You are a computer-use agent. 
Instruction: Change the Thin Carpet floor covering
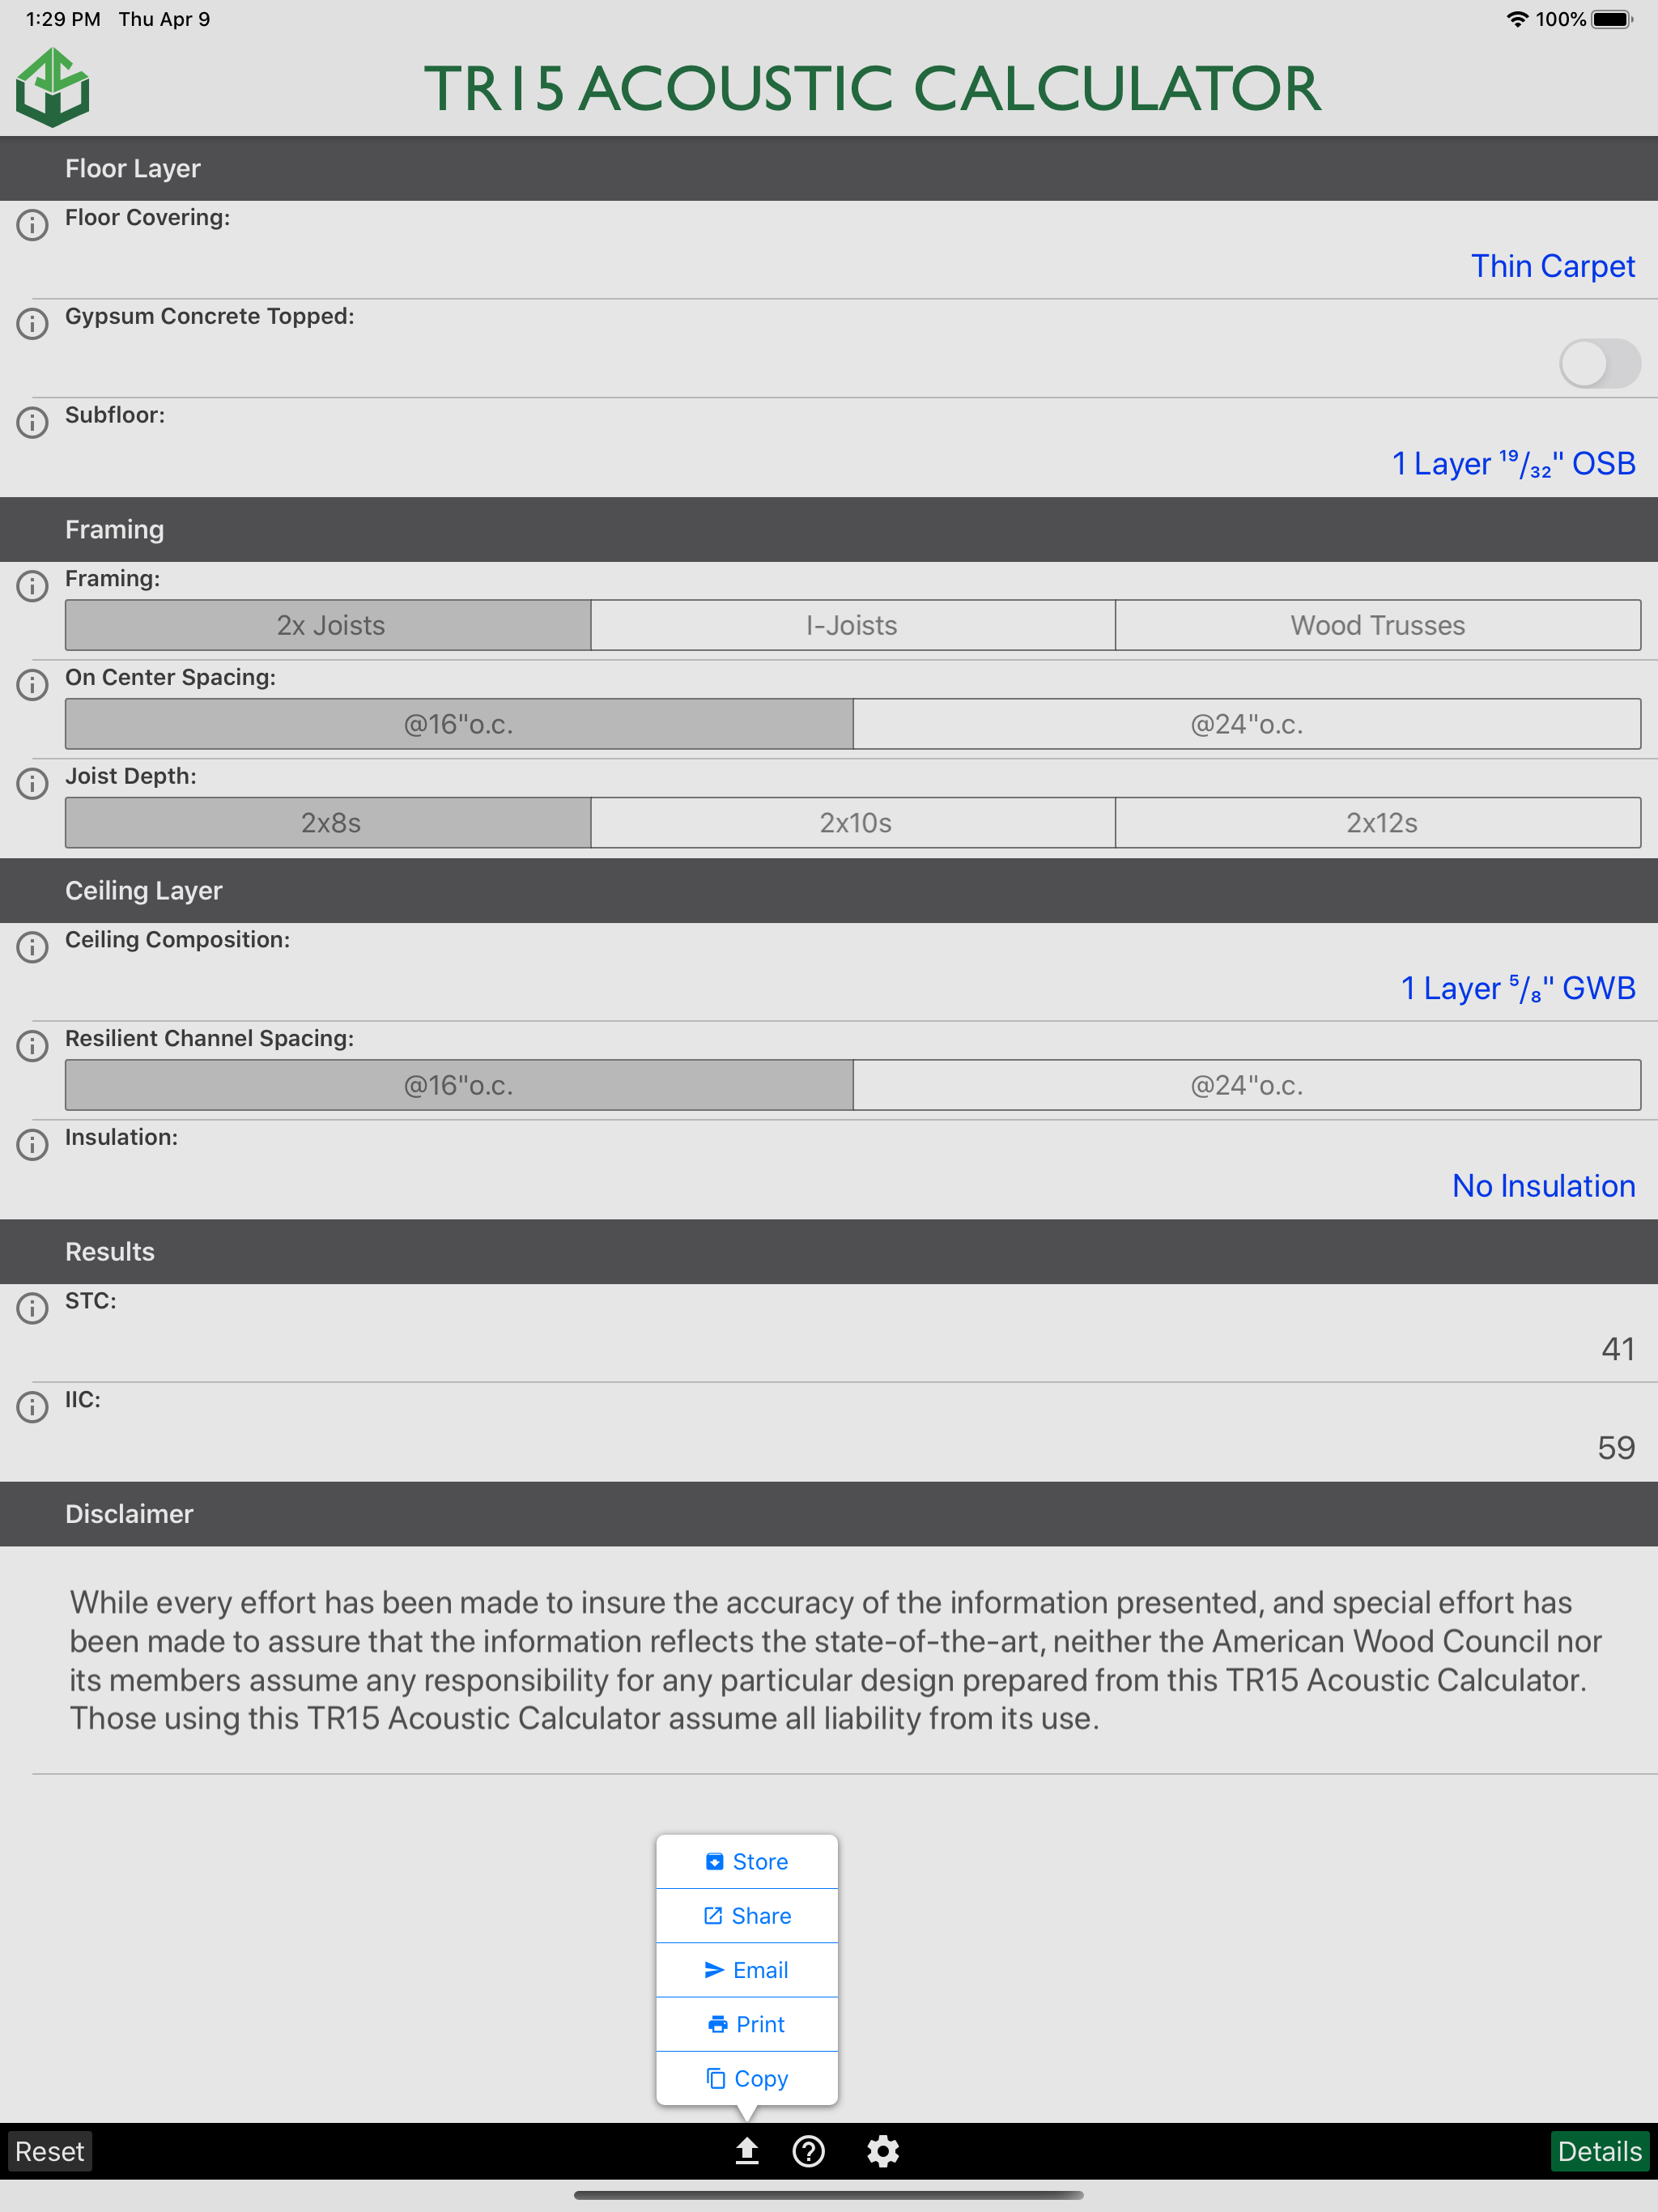[1552, 266]
